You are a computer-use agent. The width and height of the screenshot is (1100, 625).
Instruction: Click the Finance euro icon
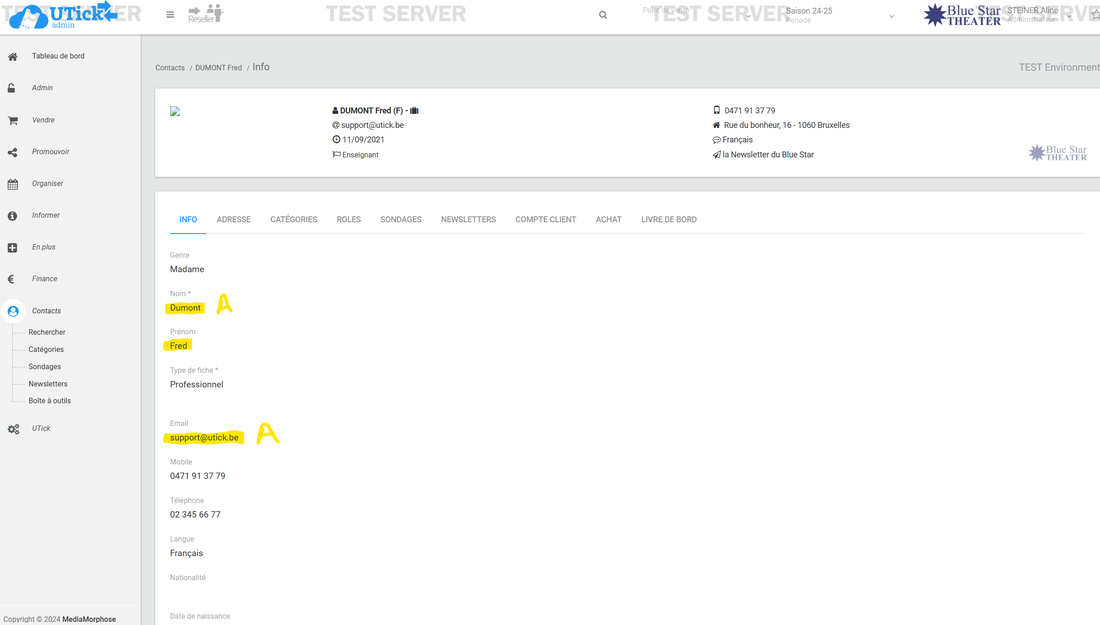13,279
